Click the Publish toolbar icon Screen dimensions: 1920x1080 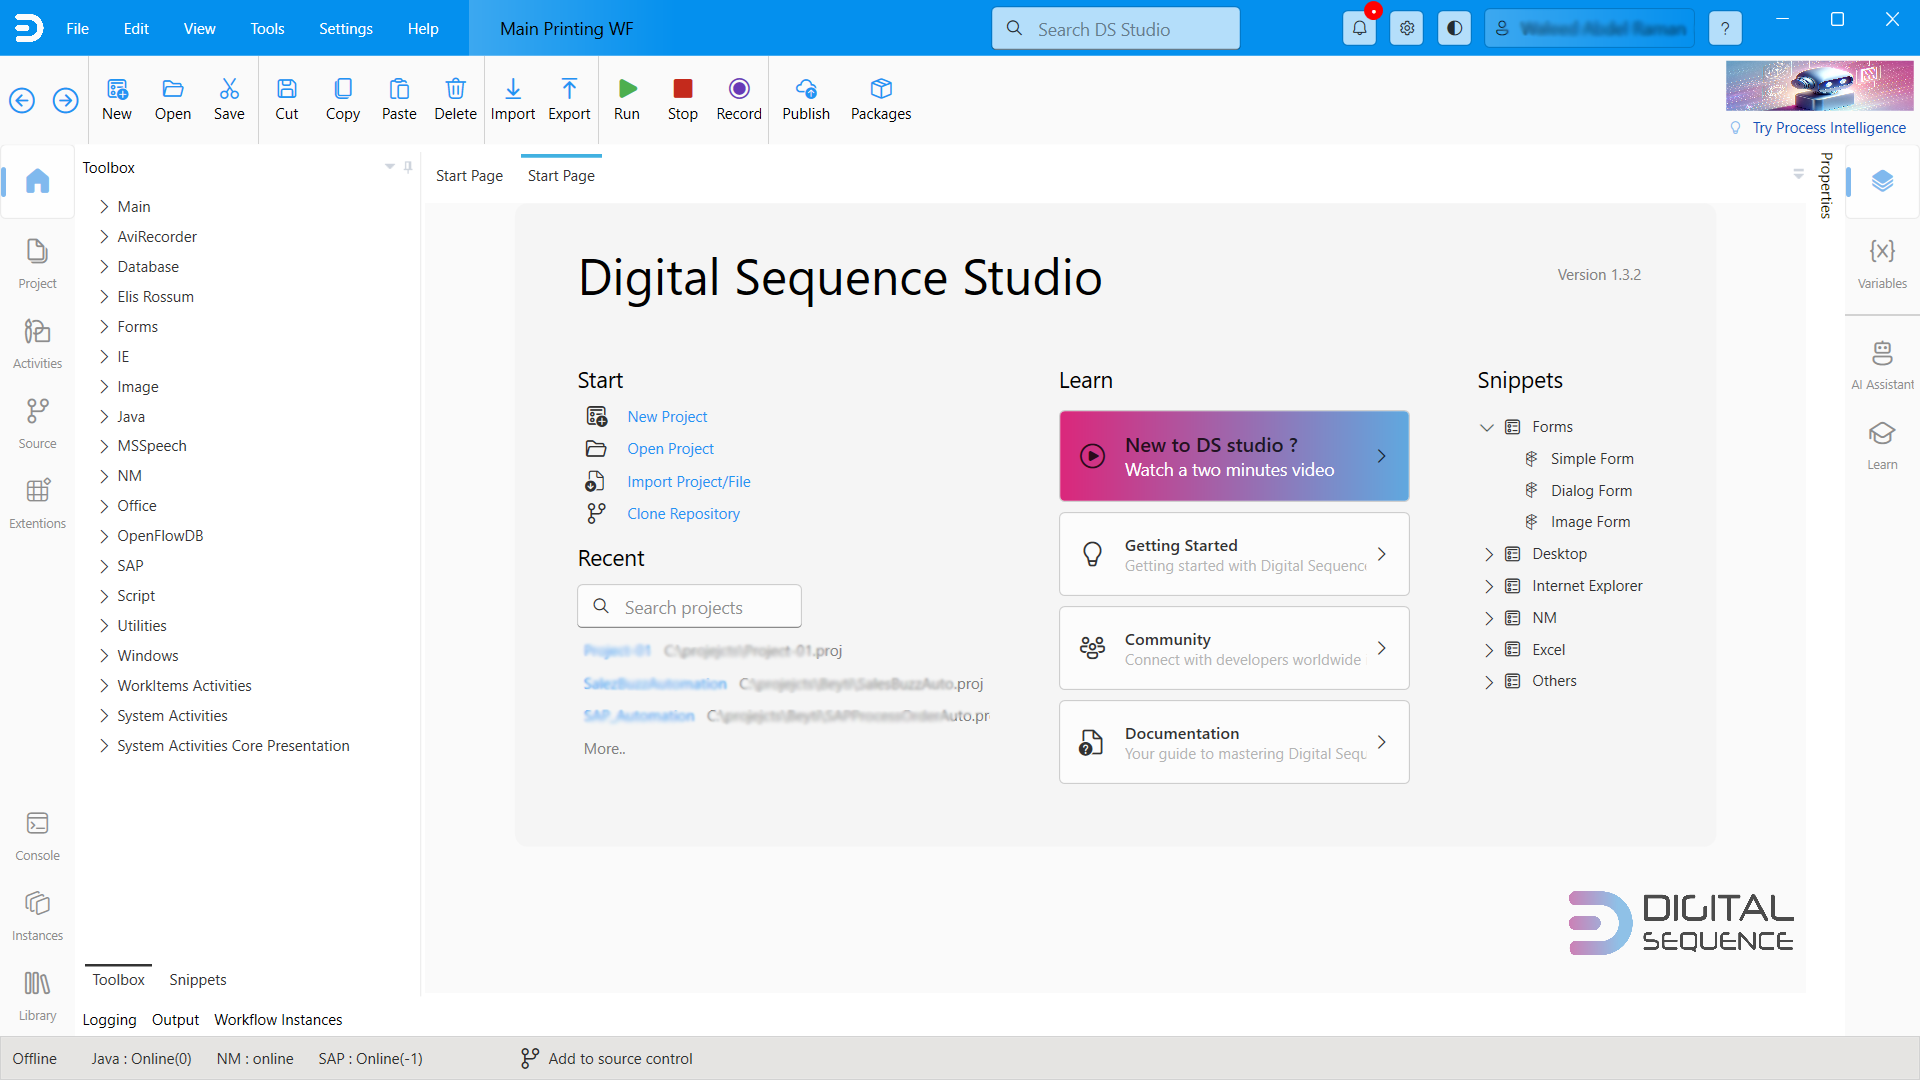(x=806, y=99)
